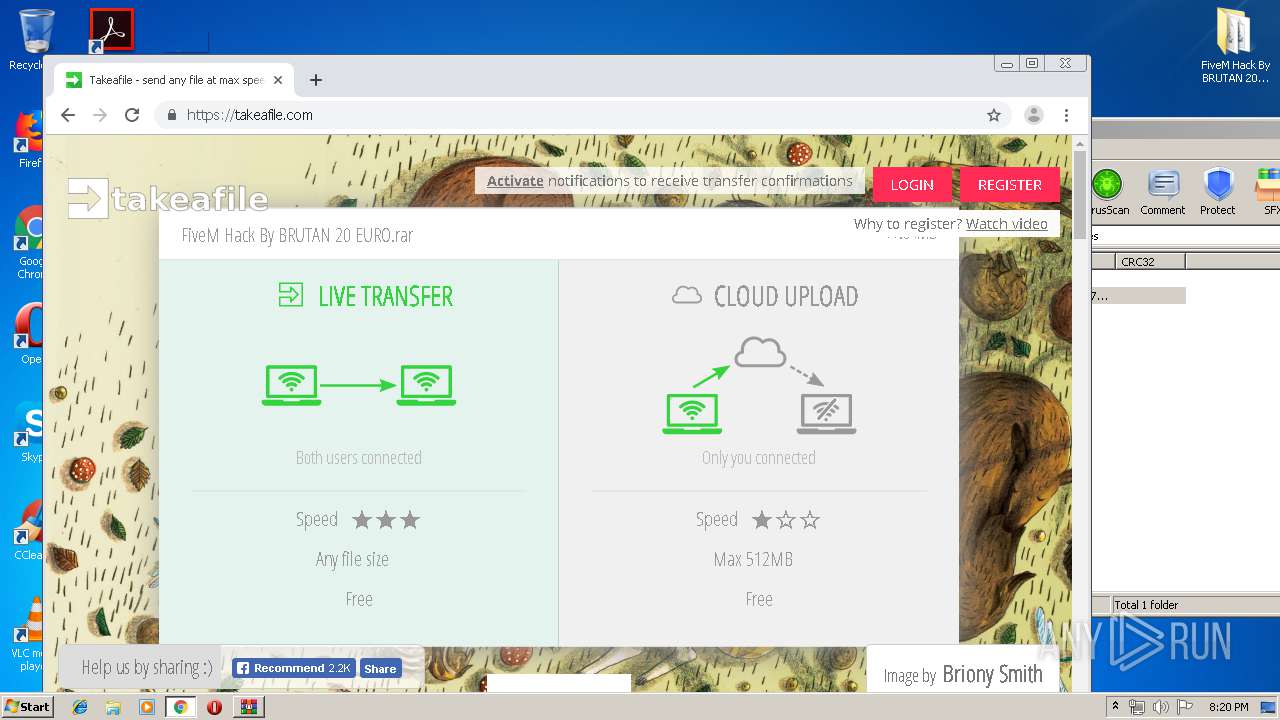Open the Windows Start menu
The height and width of the screenshot is (720, 1280).
(27, 707)
